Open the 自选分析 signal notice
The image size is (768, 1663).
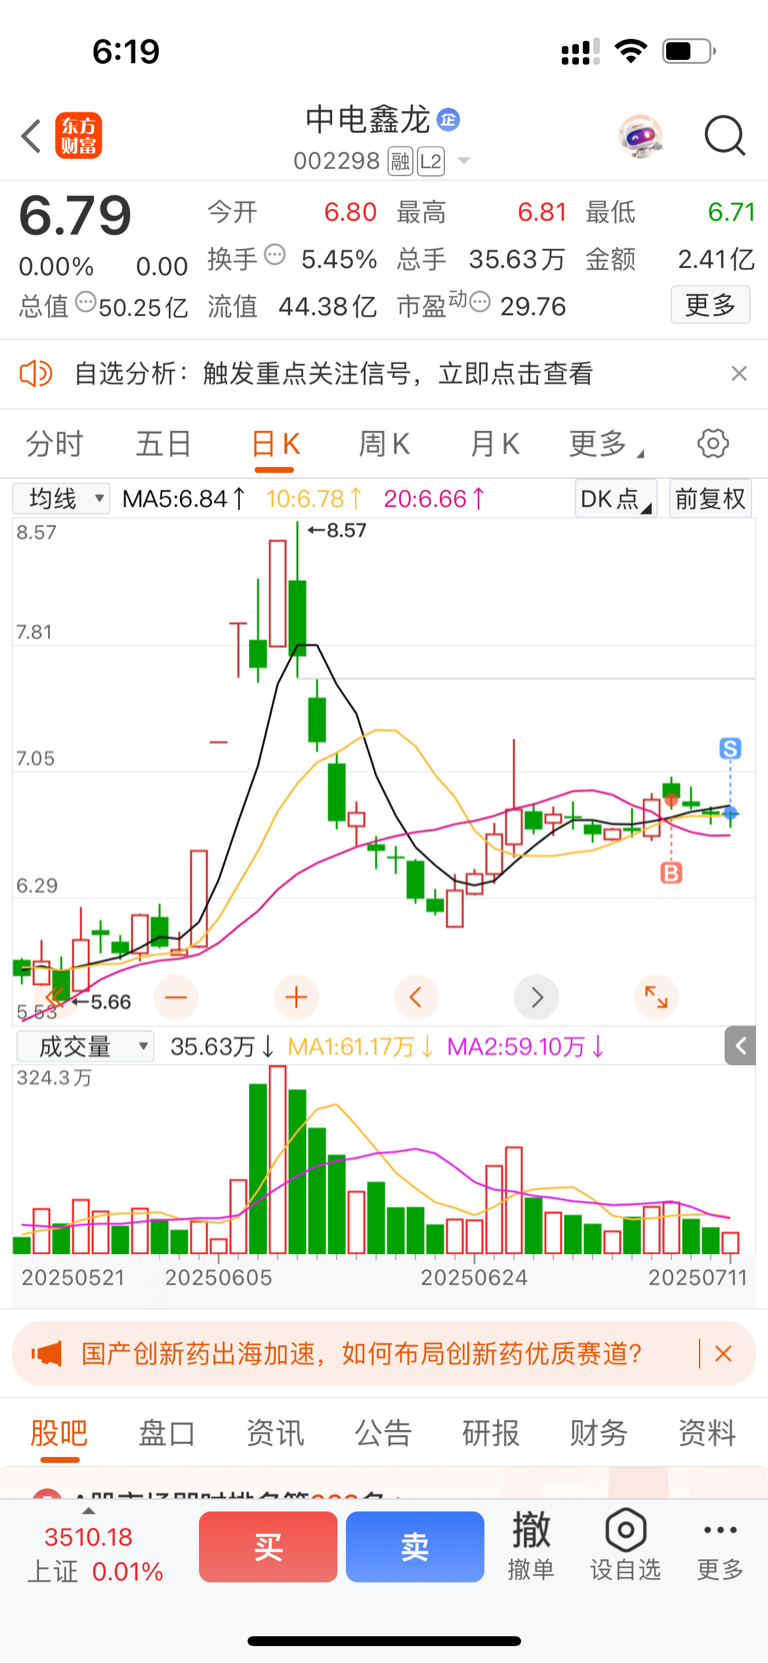(334, 374)
